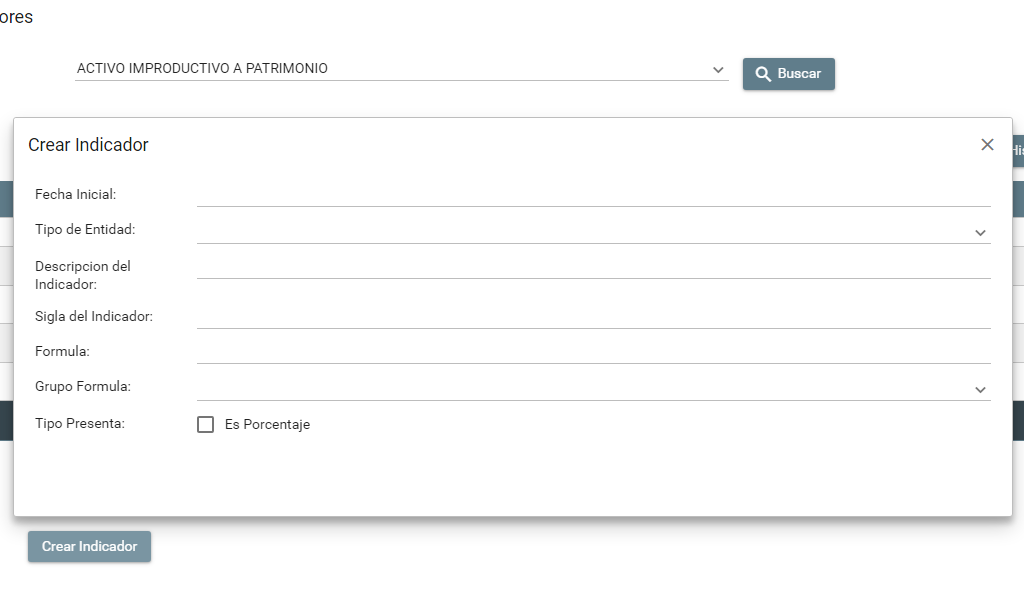The height and width of the screenshot is (592, 1024).
Task: Click the Fecha Inicial label
Action: 76,194
